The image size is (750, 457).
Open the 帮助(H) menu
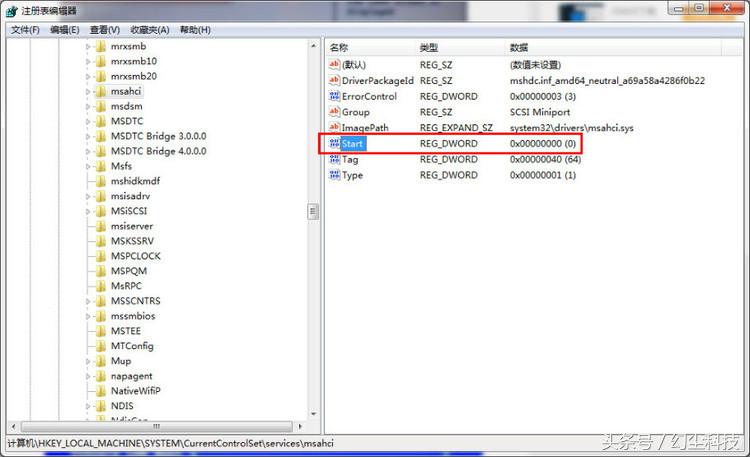coord(195,30)
